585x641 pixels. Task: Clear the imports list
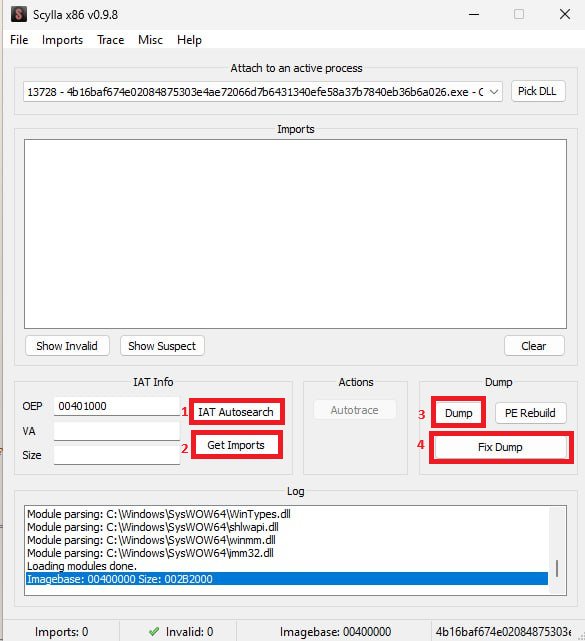point(534,346)
